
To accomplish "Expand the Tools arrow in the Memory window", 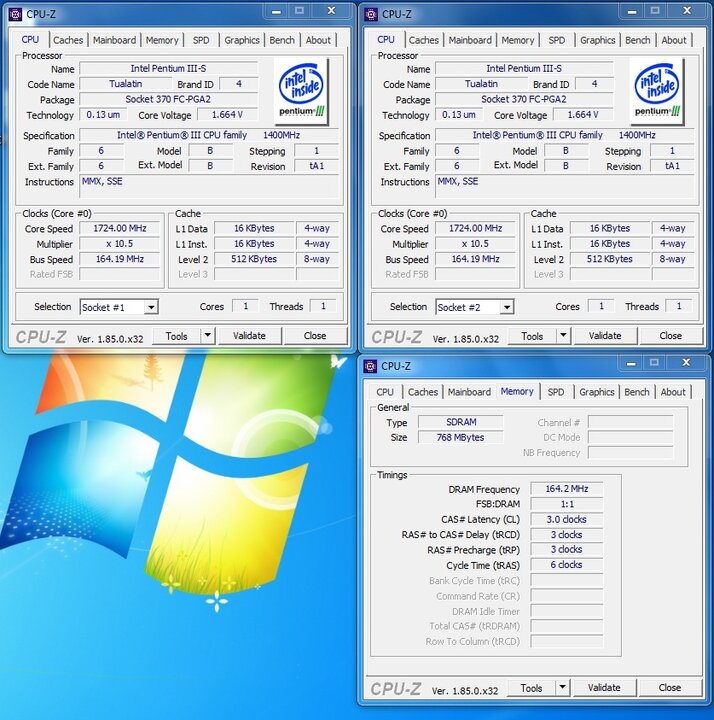I will click(x=562, y=687).
